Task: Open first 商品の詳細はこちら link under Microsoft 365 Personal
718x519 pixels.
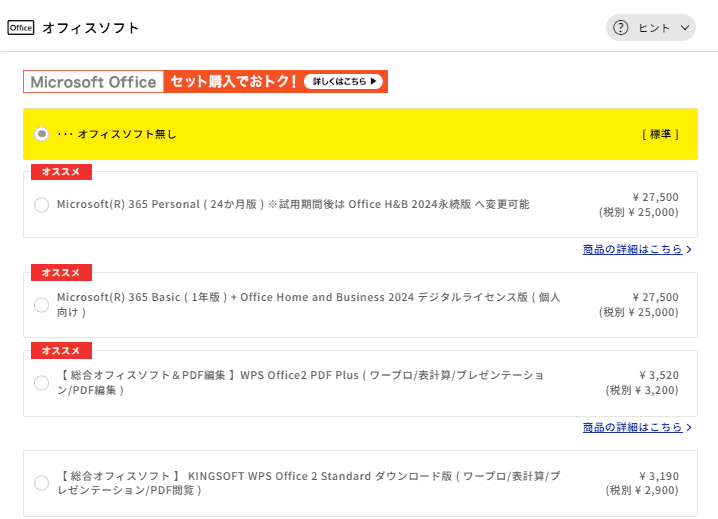Action: pos(632,249)
